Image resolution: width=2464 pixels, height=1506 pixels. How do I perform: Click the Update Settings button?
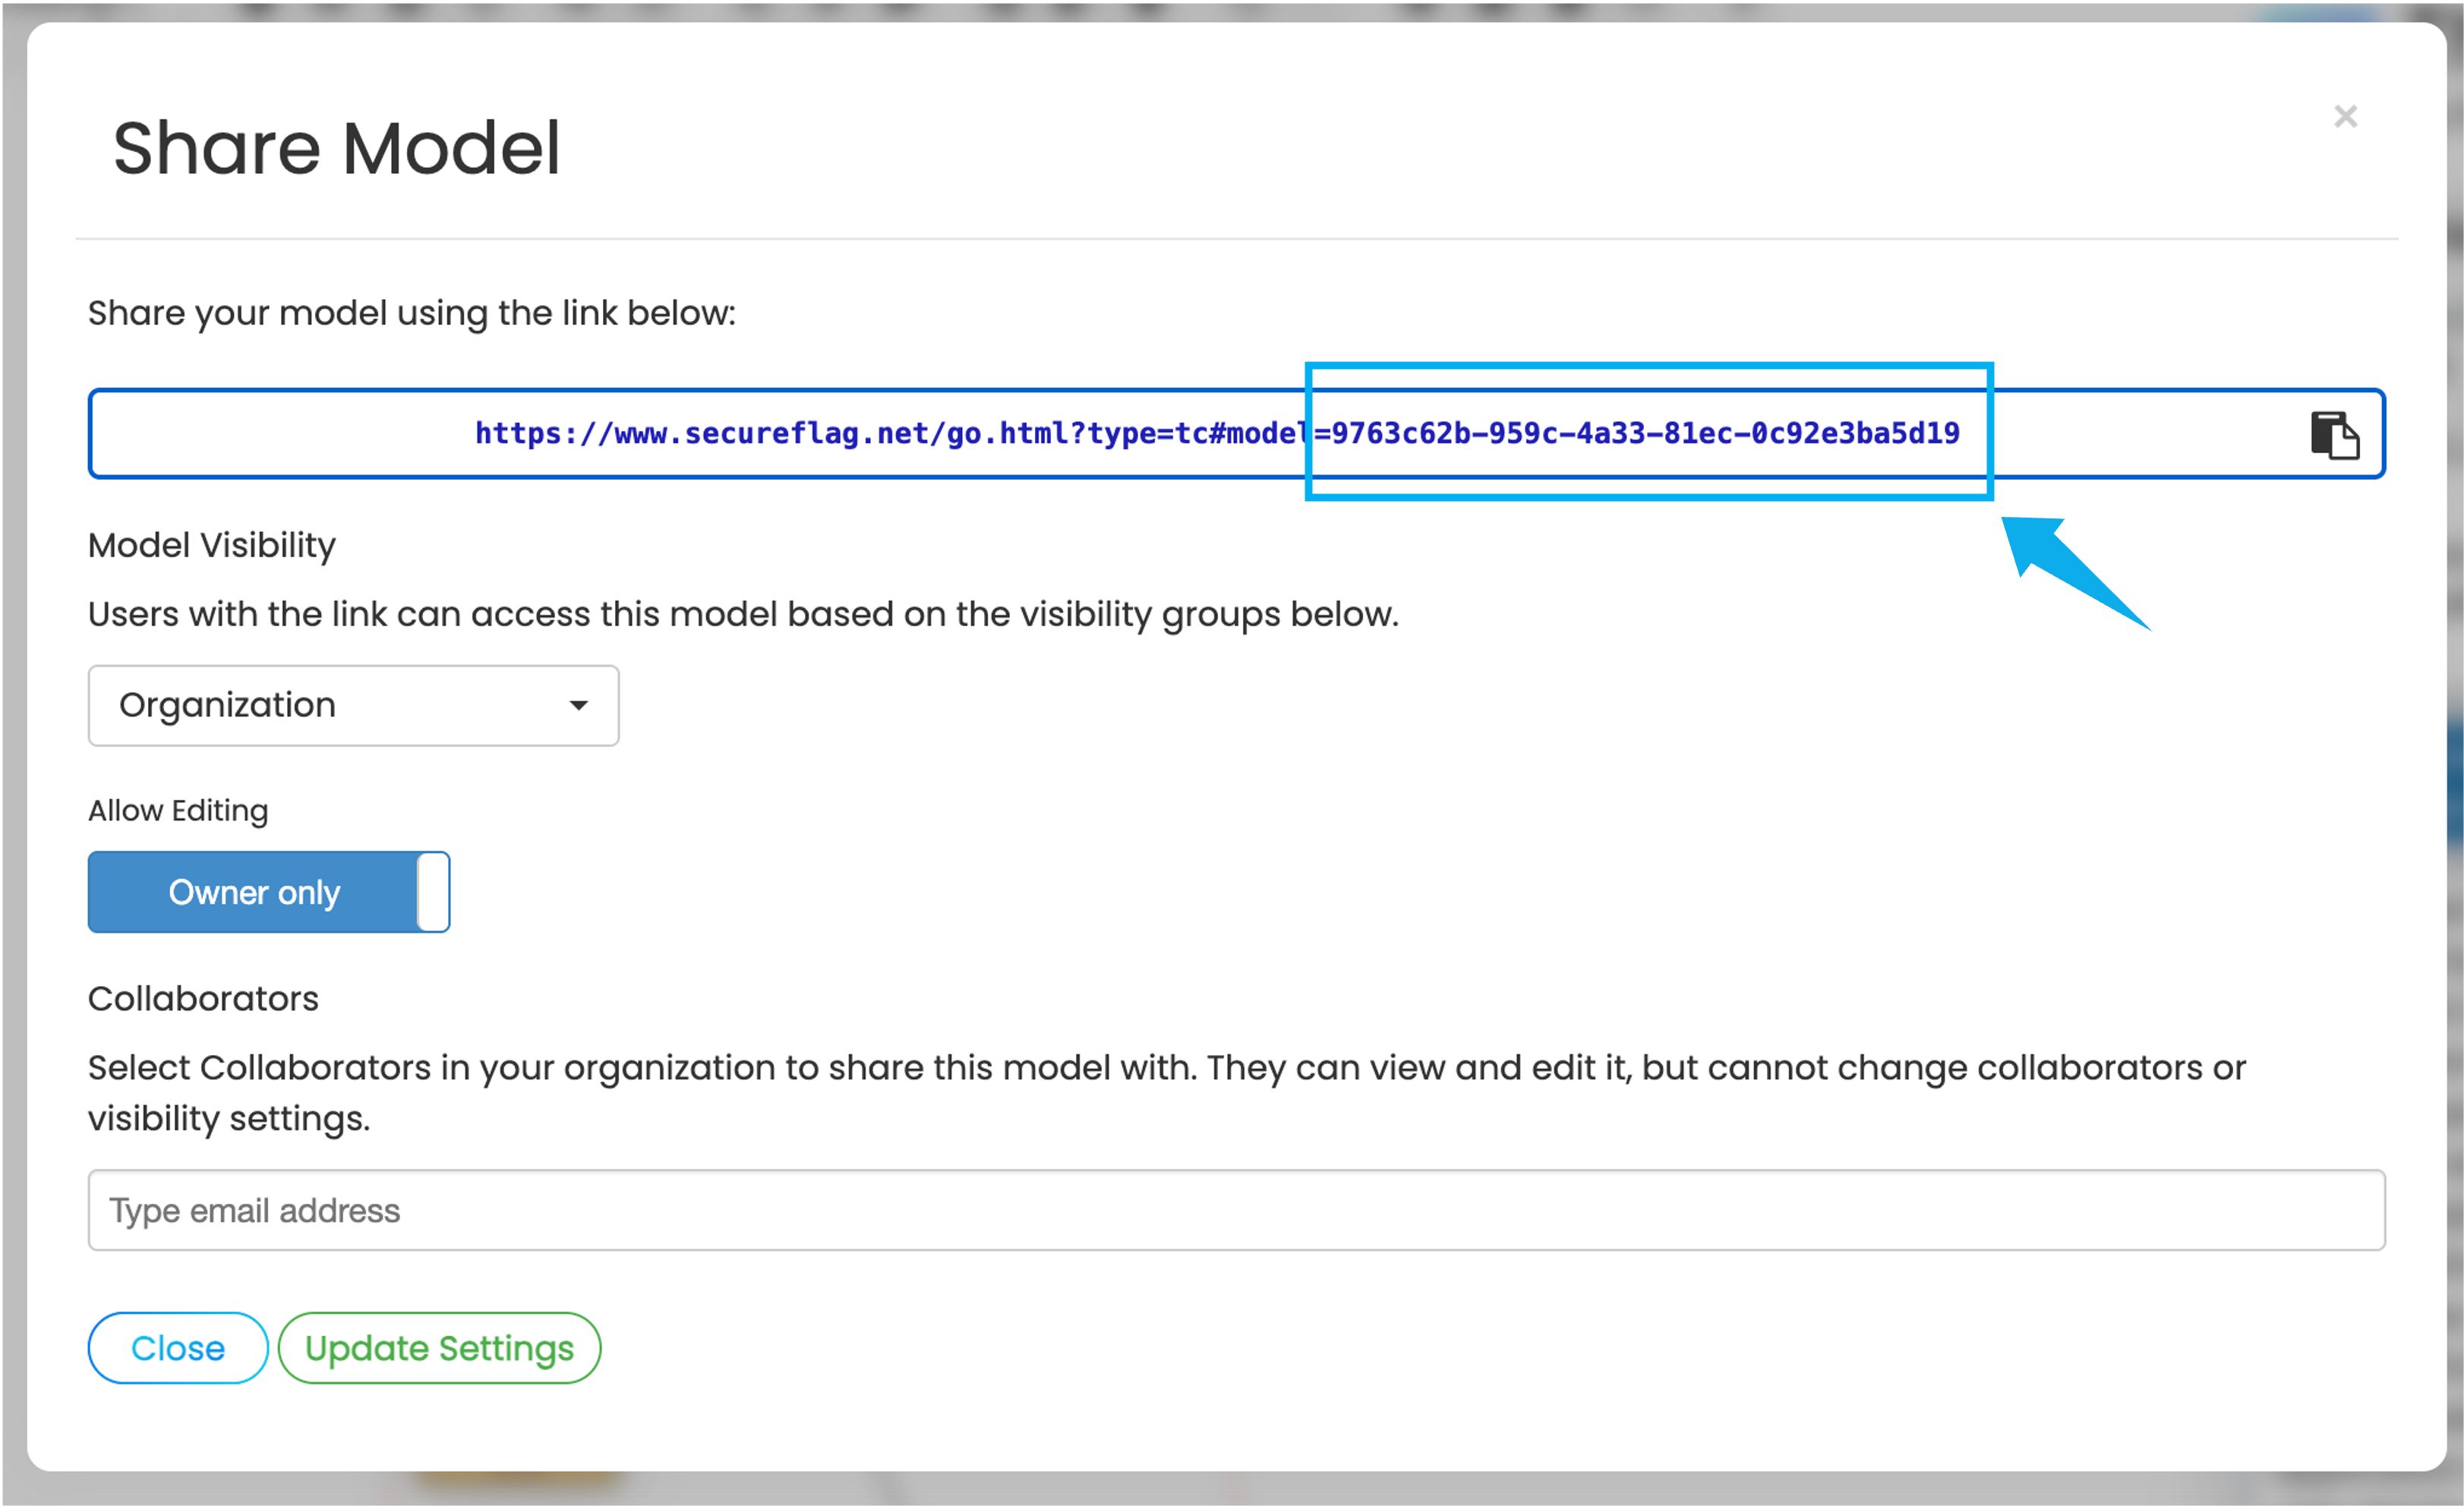point(439,1348)
